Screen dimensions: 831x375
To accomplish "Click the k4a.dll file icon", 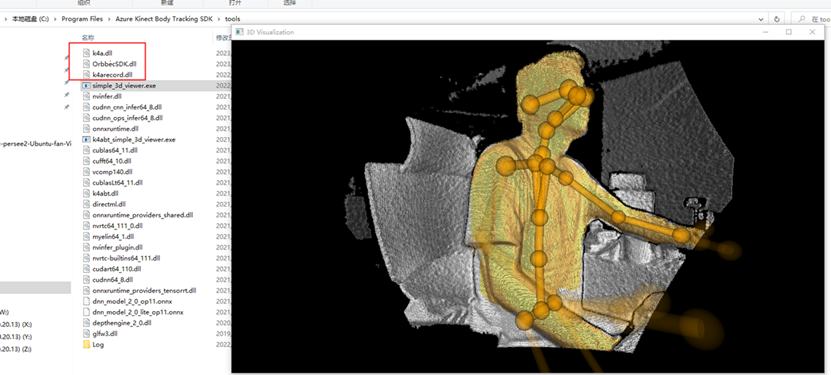I will click(87, 53).
